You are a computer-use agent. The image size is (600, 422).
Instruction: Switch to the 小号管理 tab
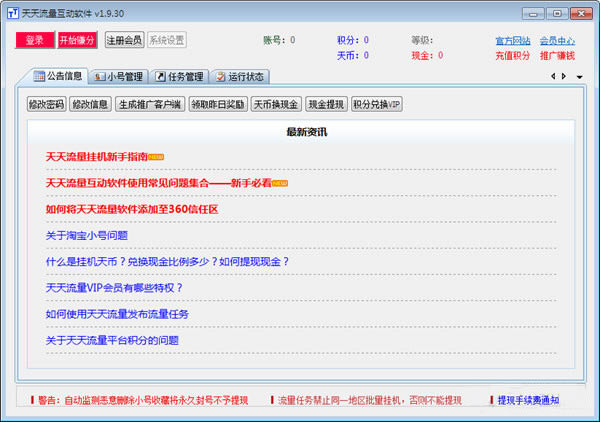point(118,76)
